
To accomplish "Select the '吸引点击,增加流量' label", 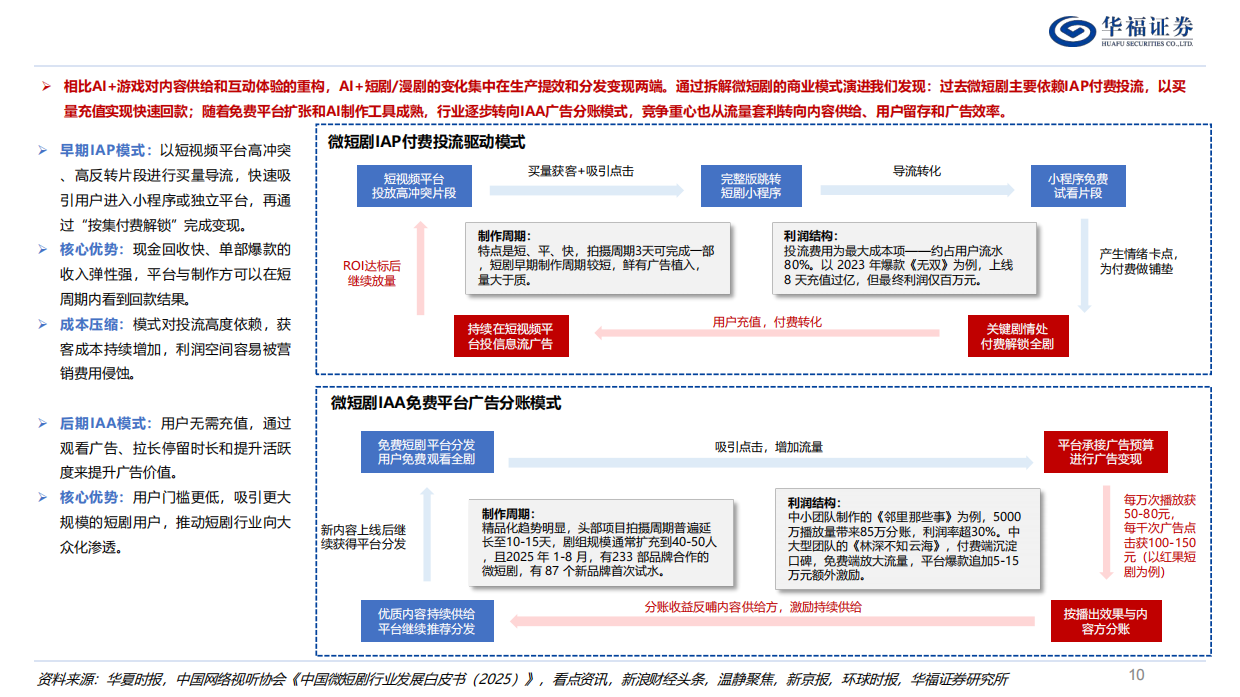I will pyautogui.click(x=767, y=449).
